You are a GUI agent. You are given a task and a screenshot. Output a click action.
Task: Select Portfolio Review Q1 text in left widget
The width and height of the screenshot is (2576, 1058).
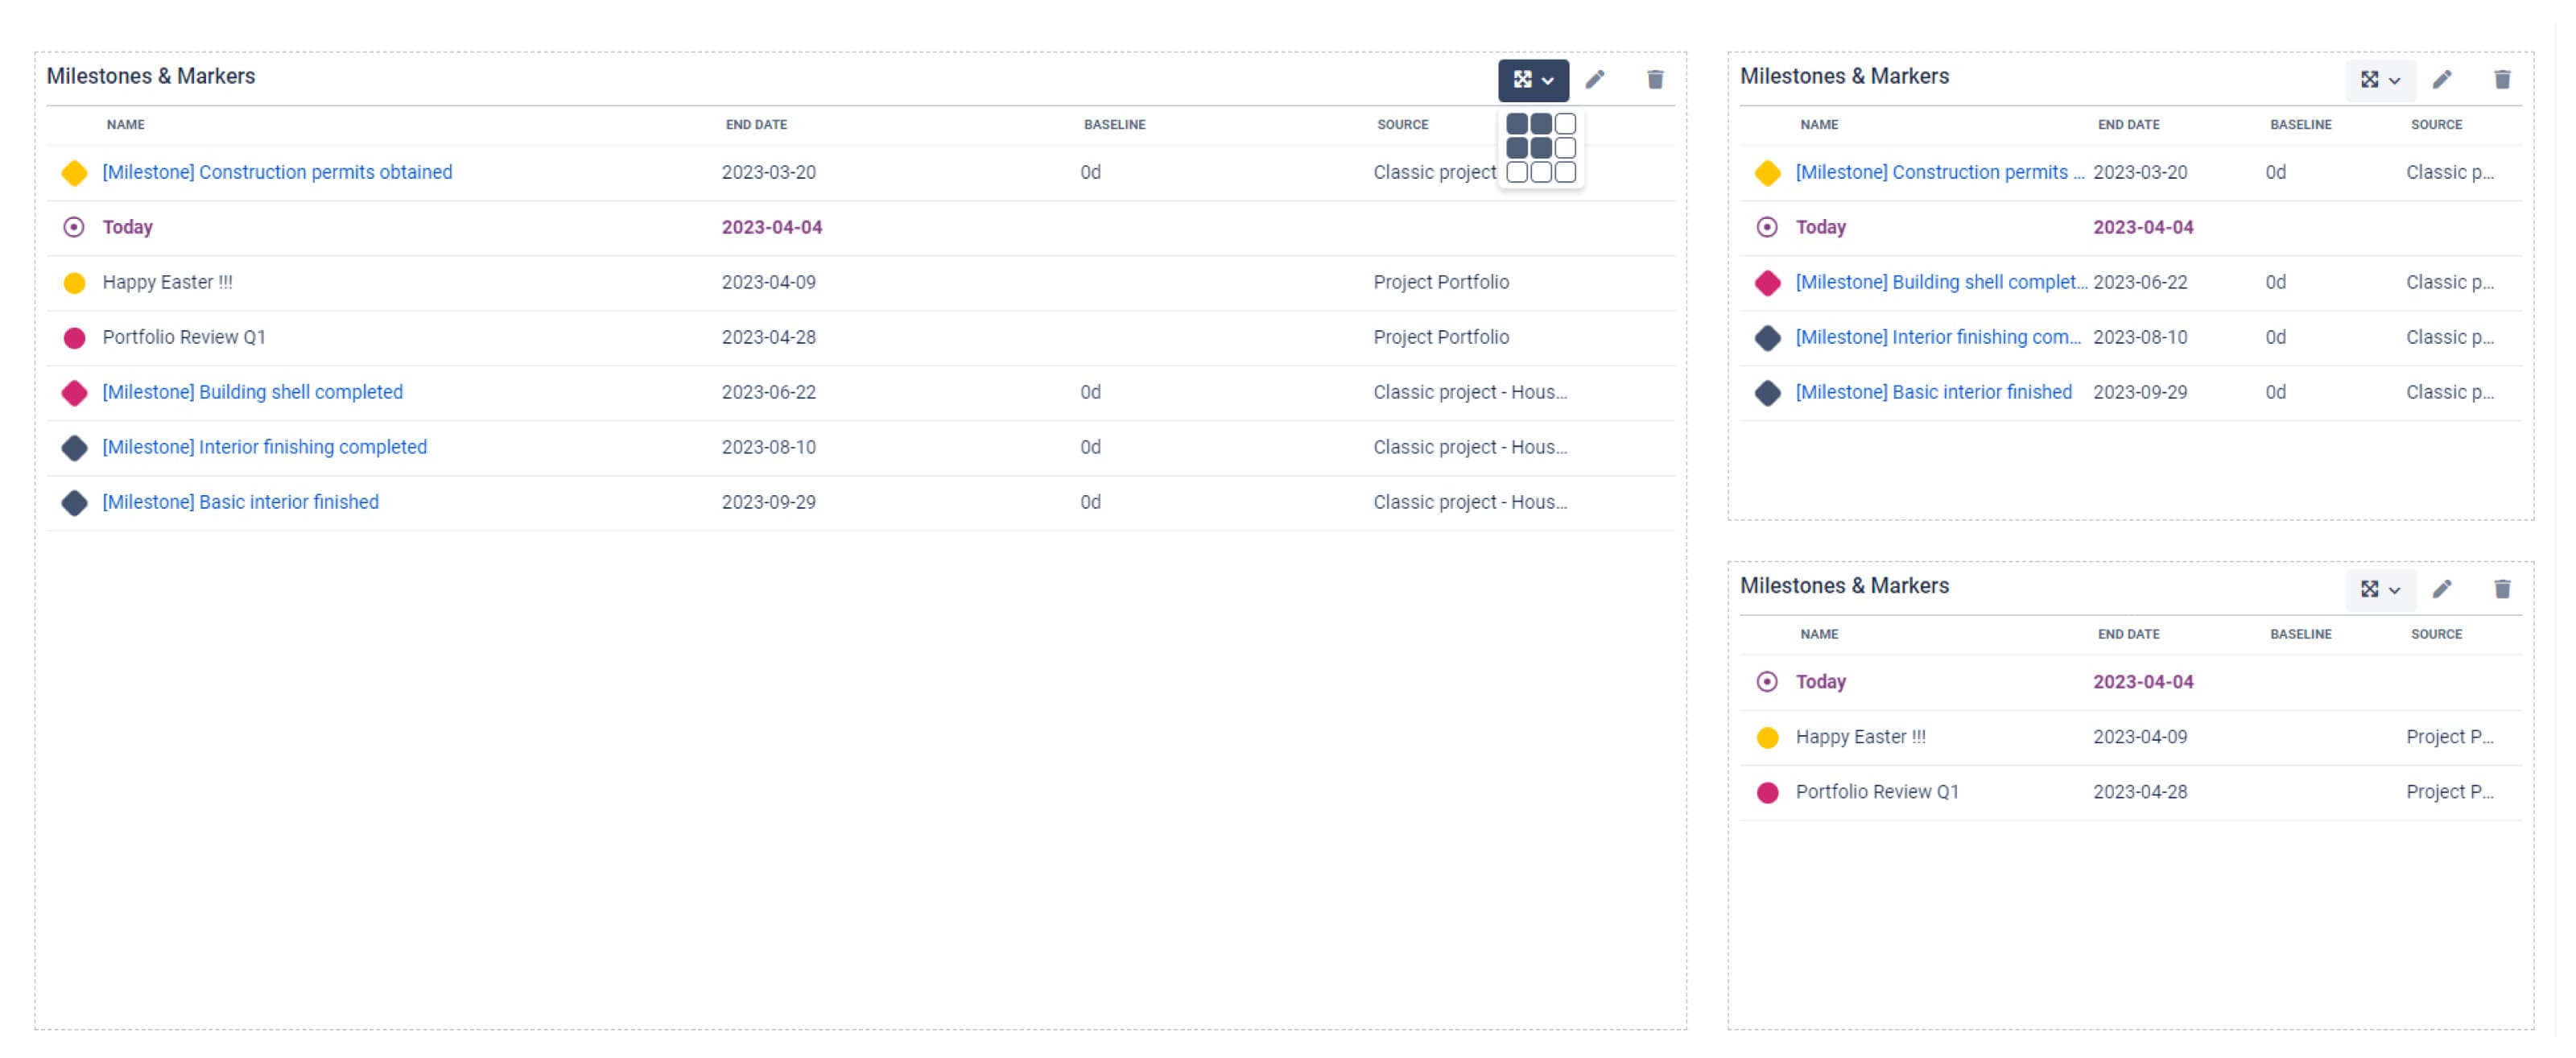(x=184, y=337)
